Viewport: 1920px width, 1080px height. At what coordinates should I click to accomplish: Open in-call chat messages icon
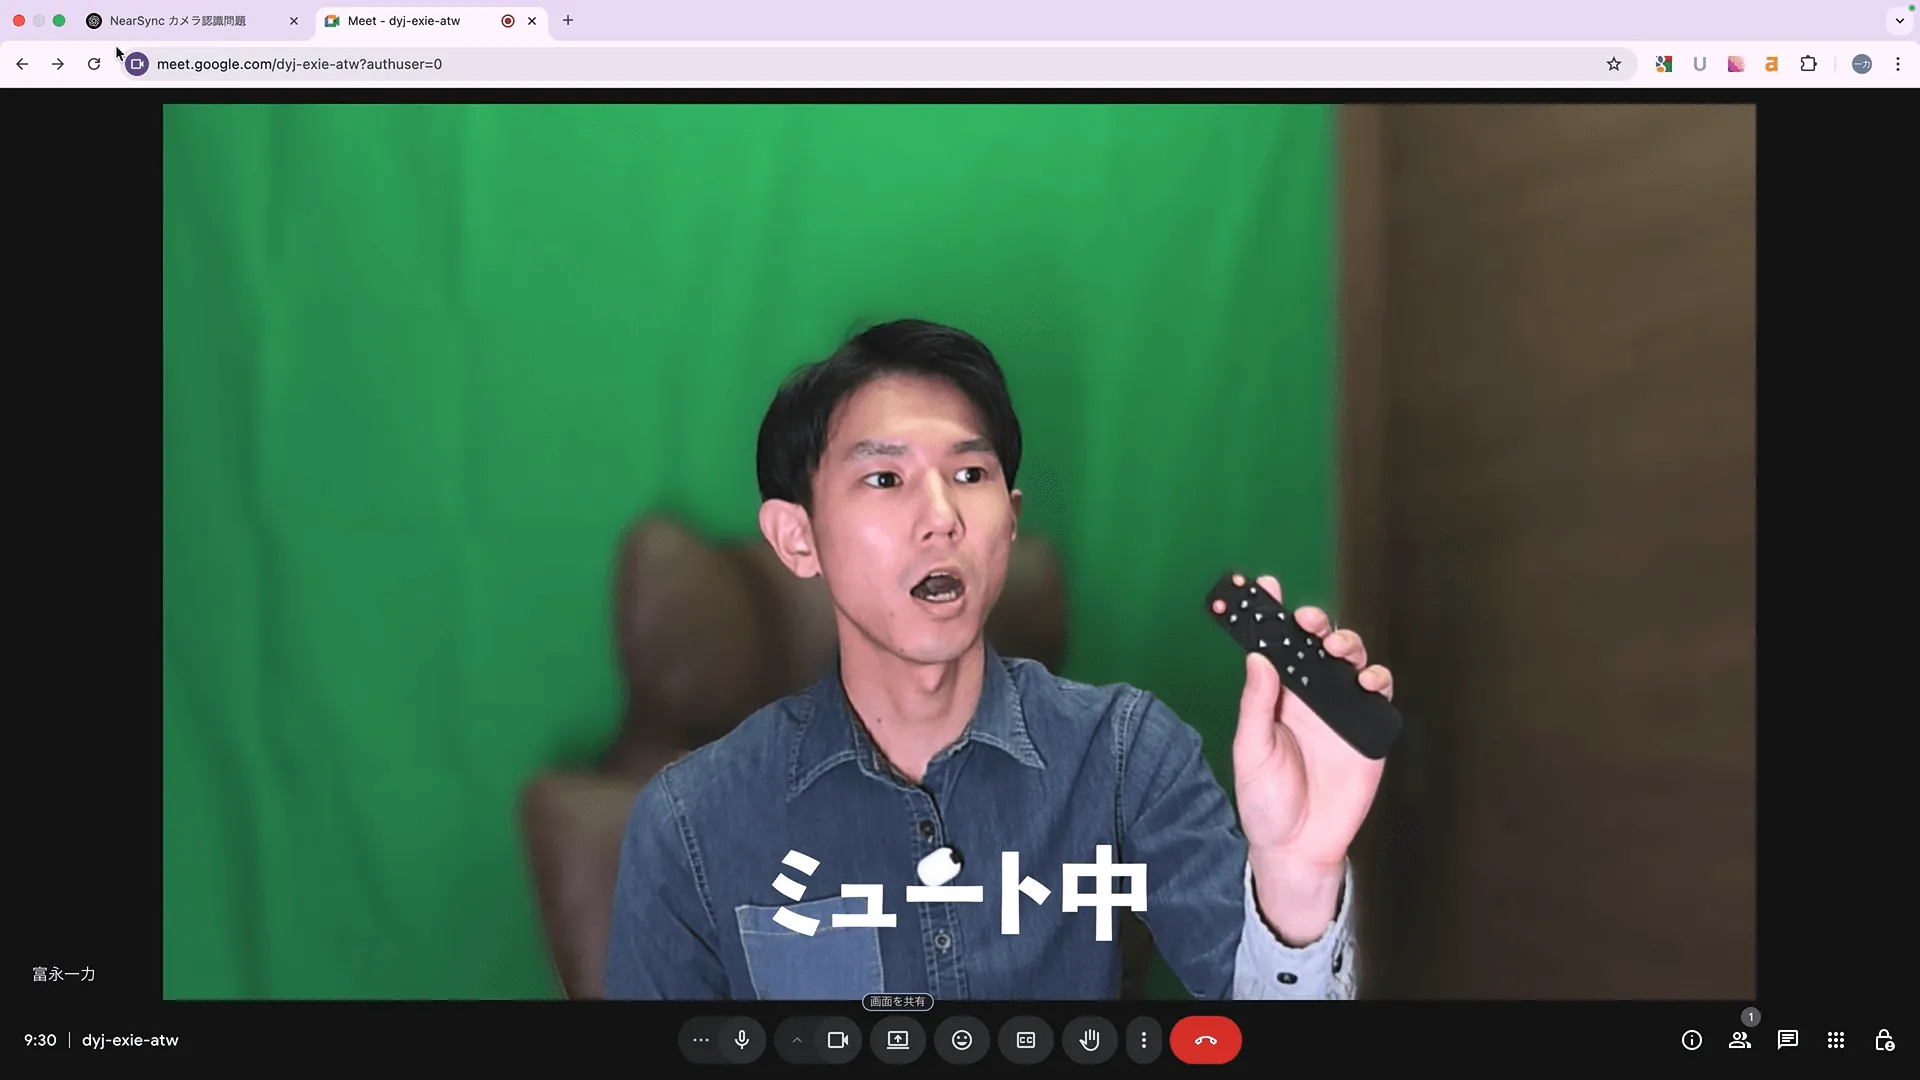tap(1788, 1040)
